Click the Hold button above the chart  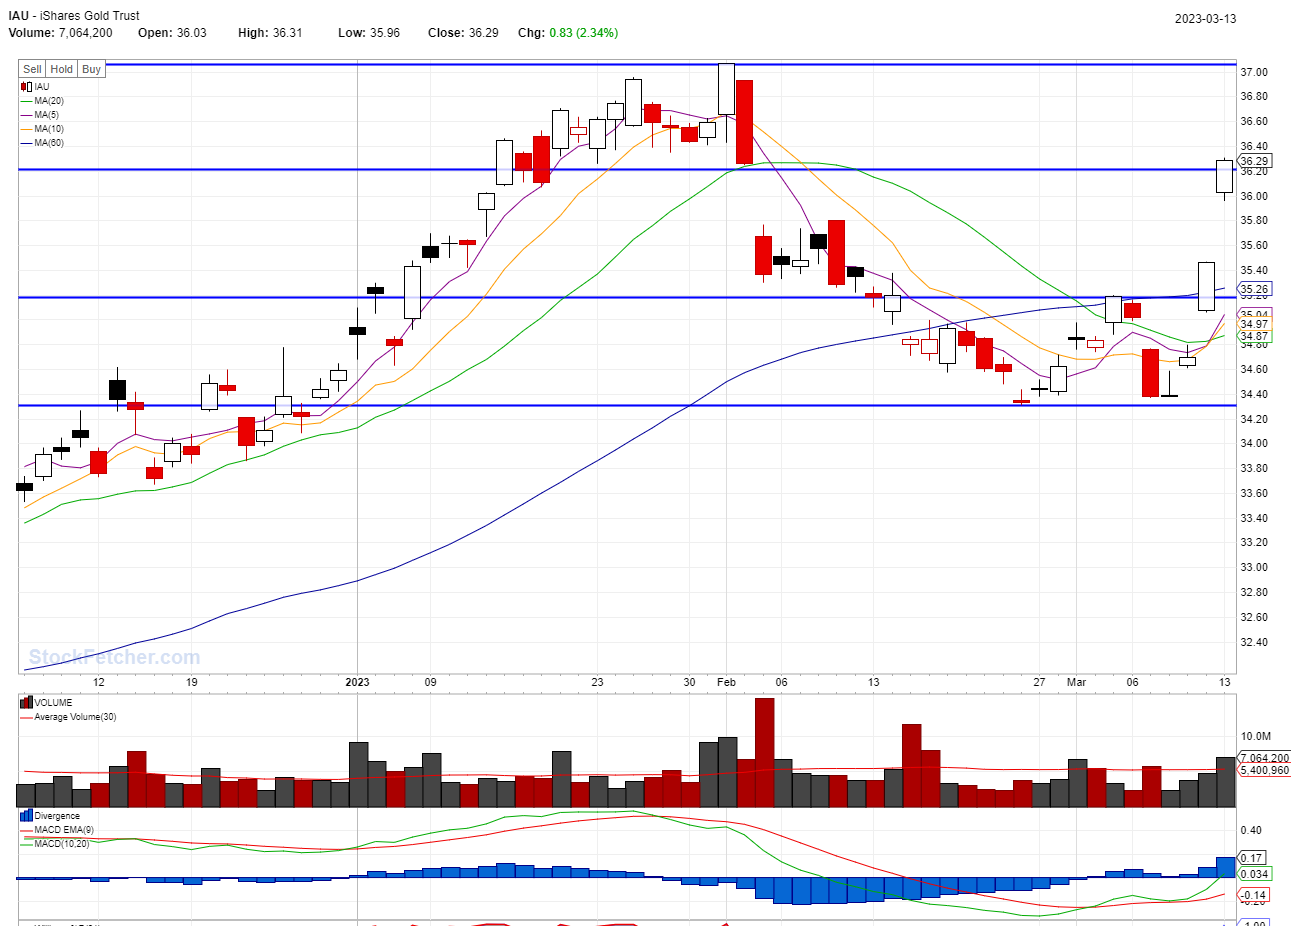pyautogui.click(x=62, y=69)
